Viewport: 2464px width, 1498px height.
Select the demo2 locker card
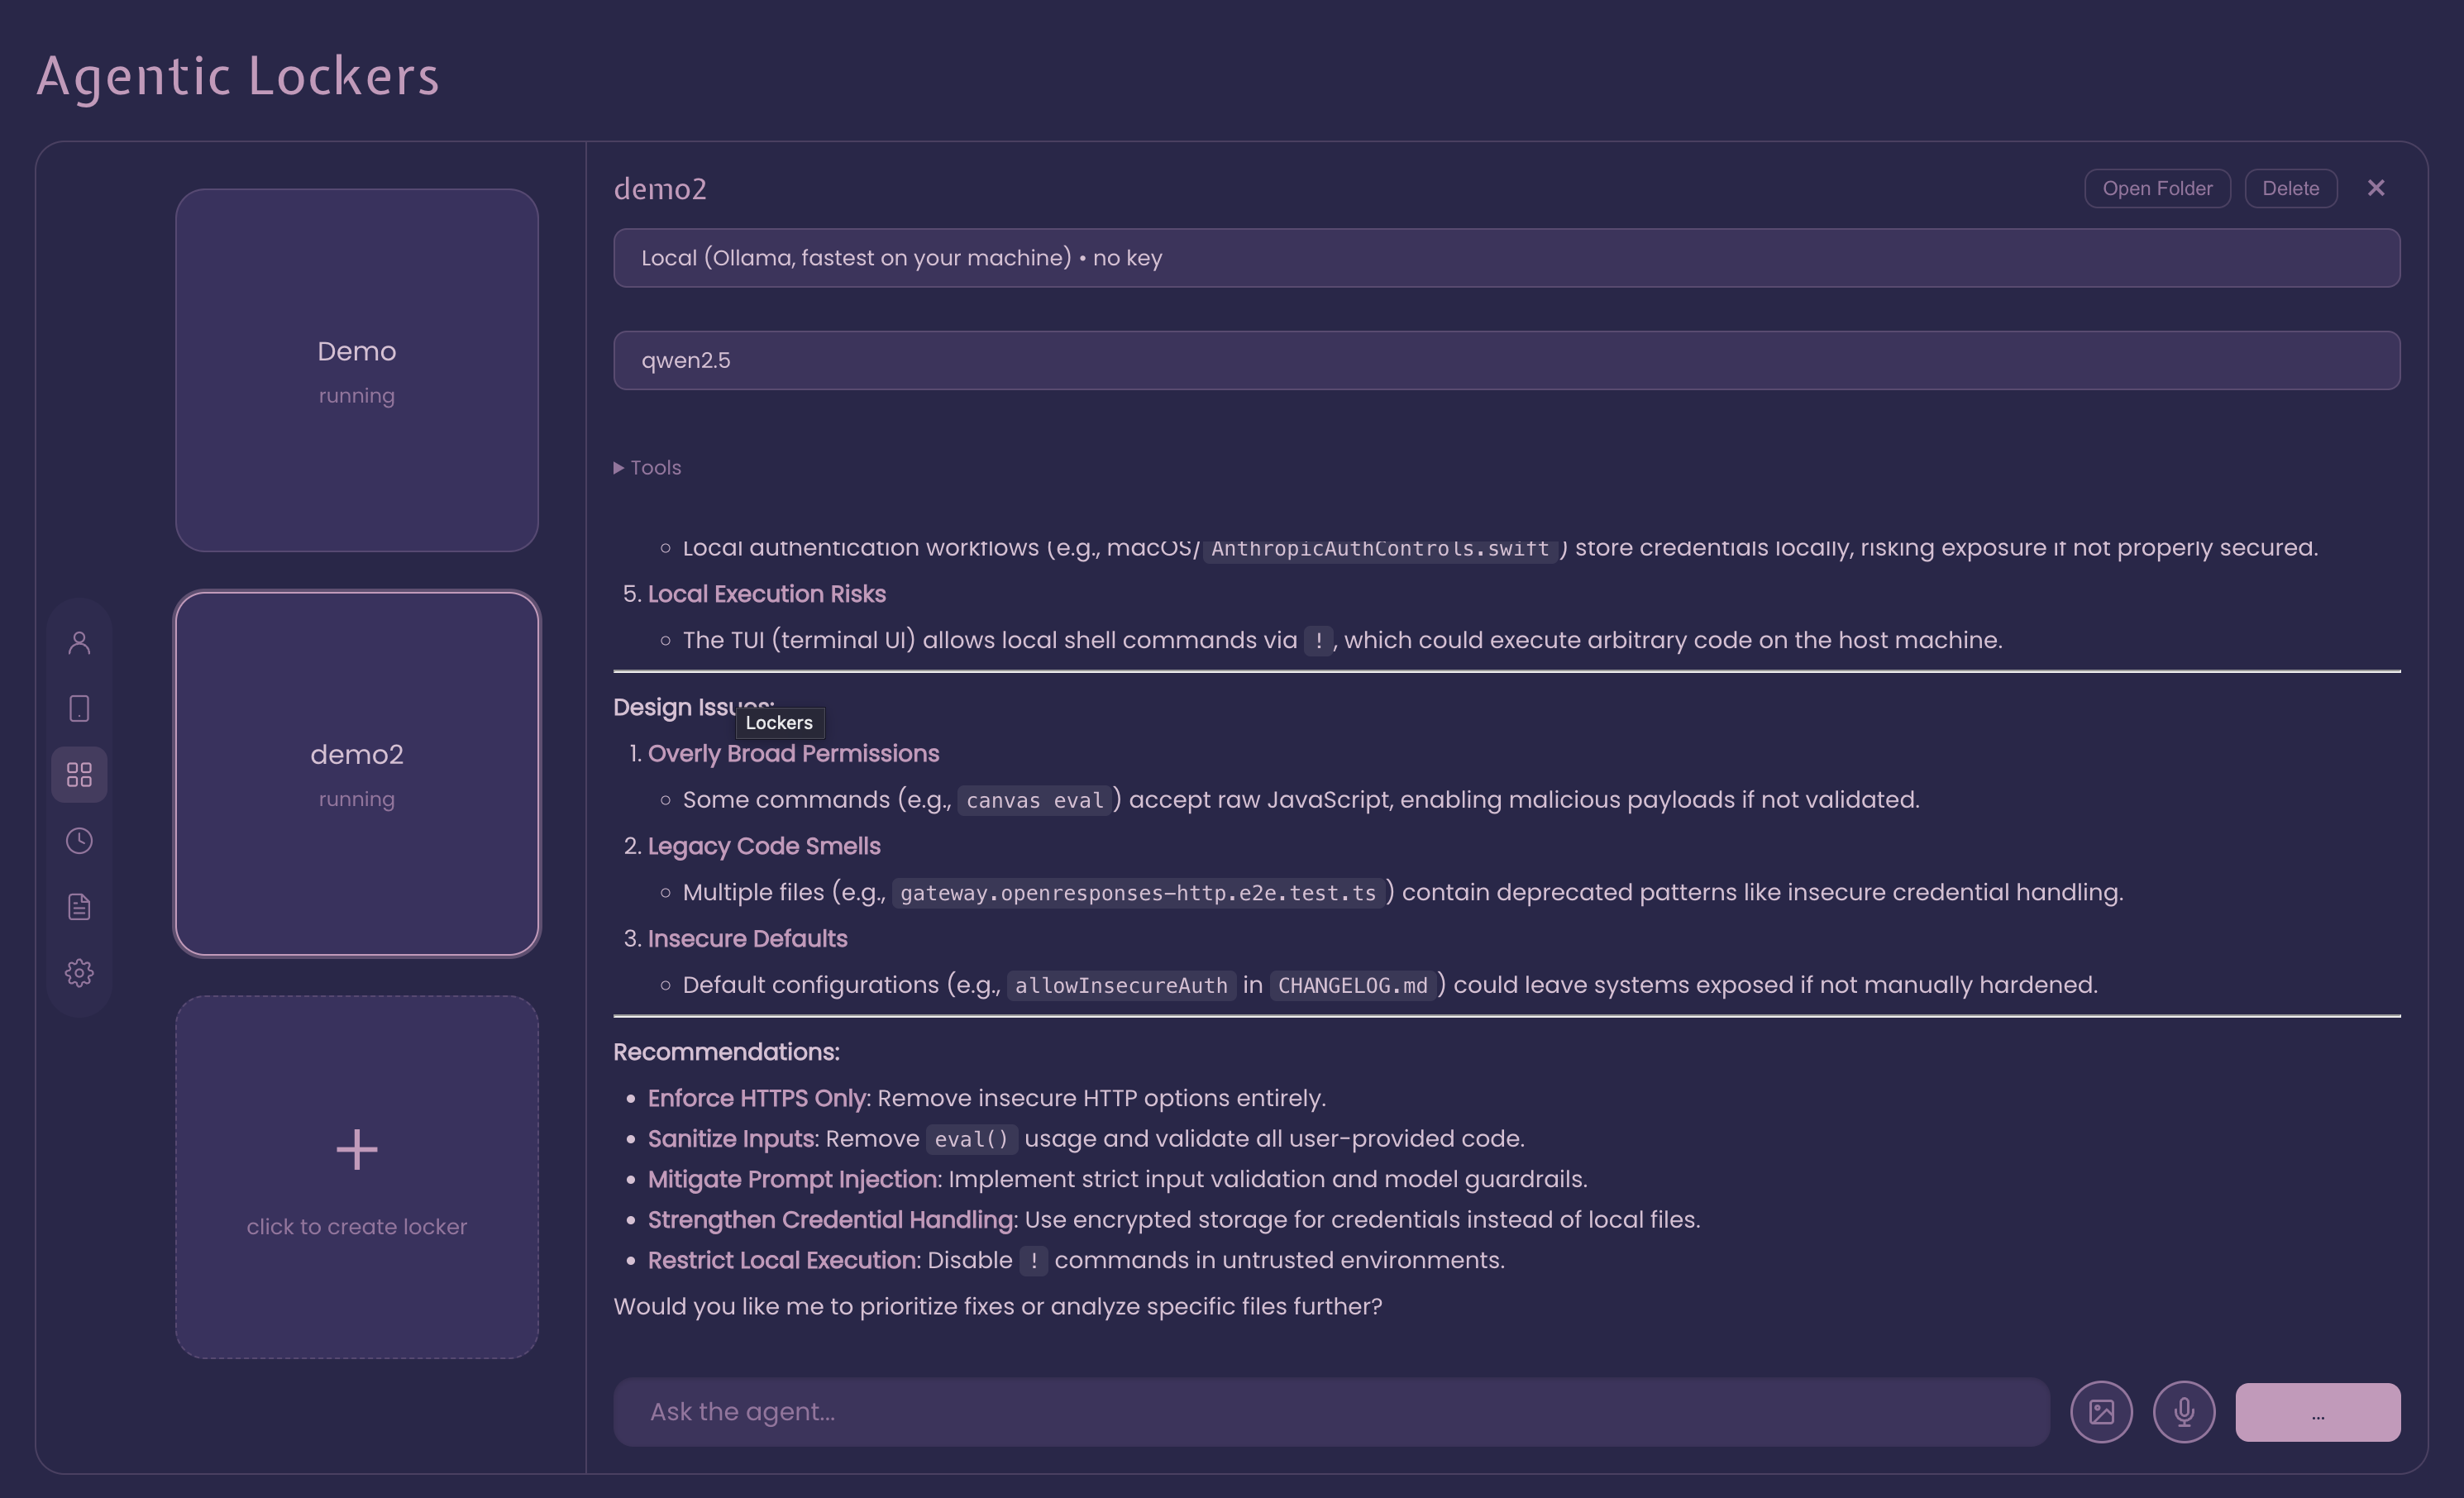click(357, 774)
